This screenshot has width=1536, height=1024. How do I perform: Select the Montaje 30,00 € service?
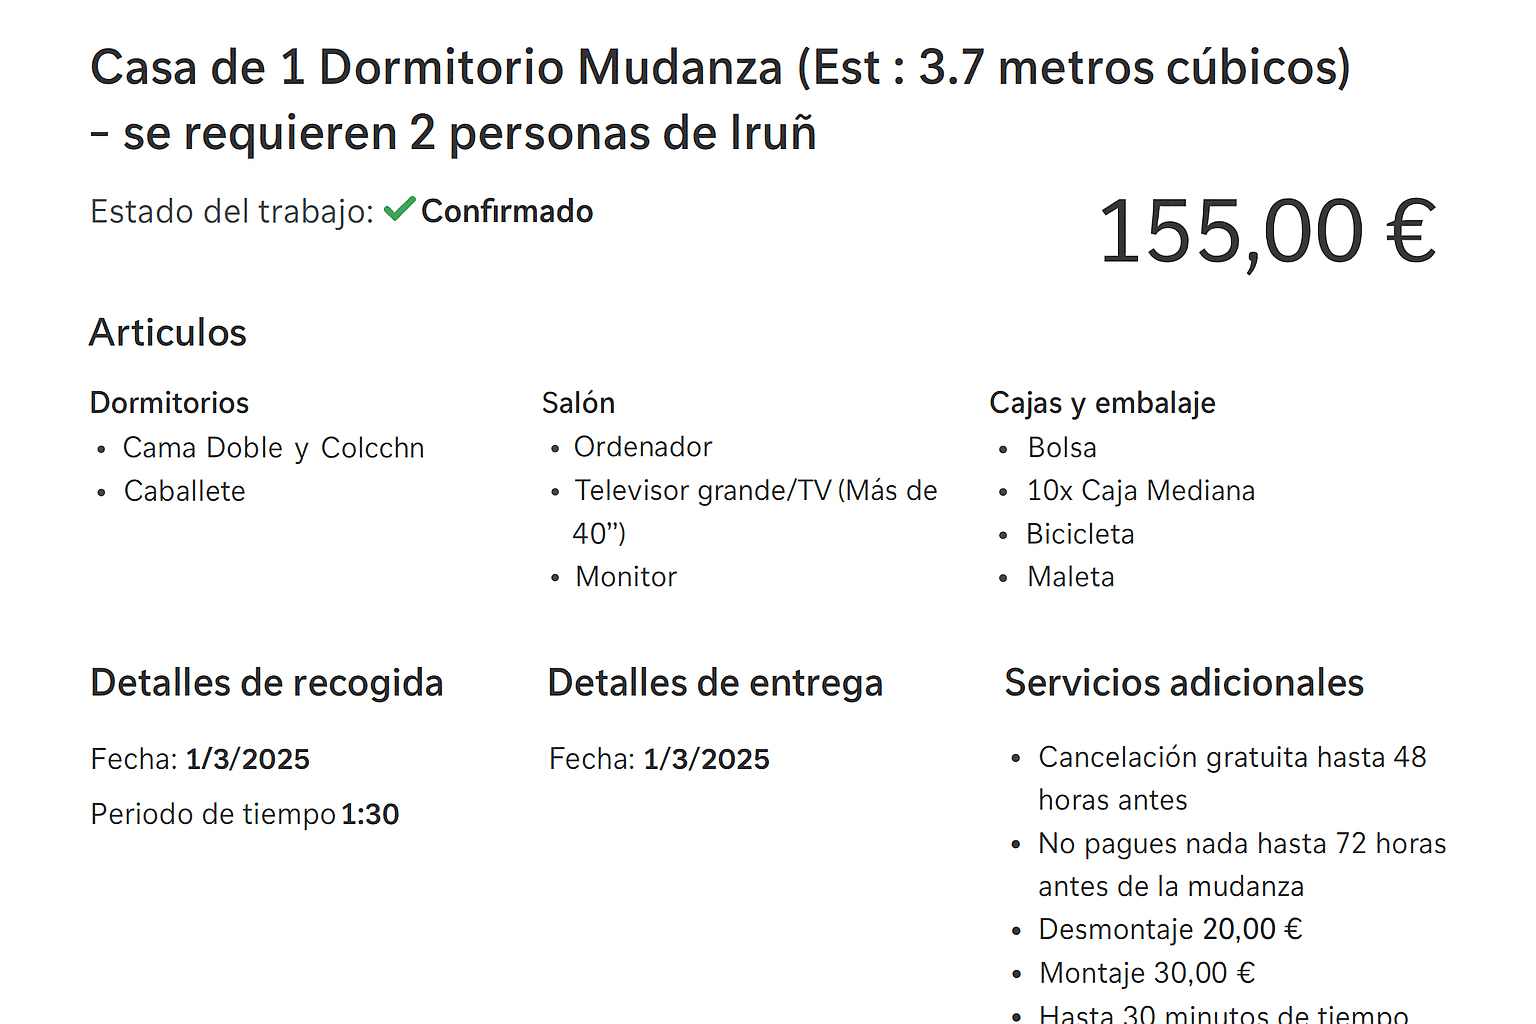tap(1146, 973)
